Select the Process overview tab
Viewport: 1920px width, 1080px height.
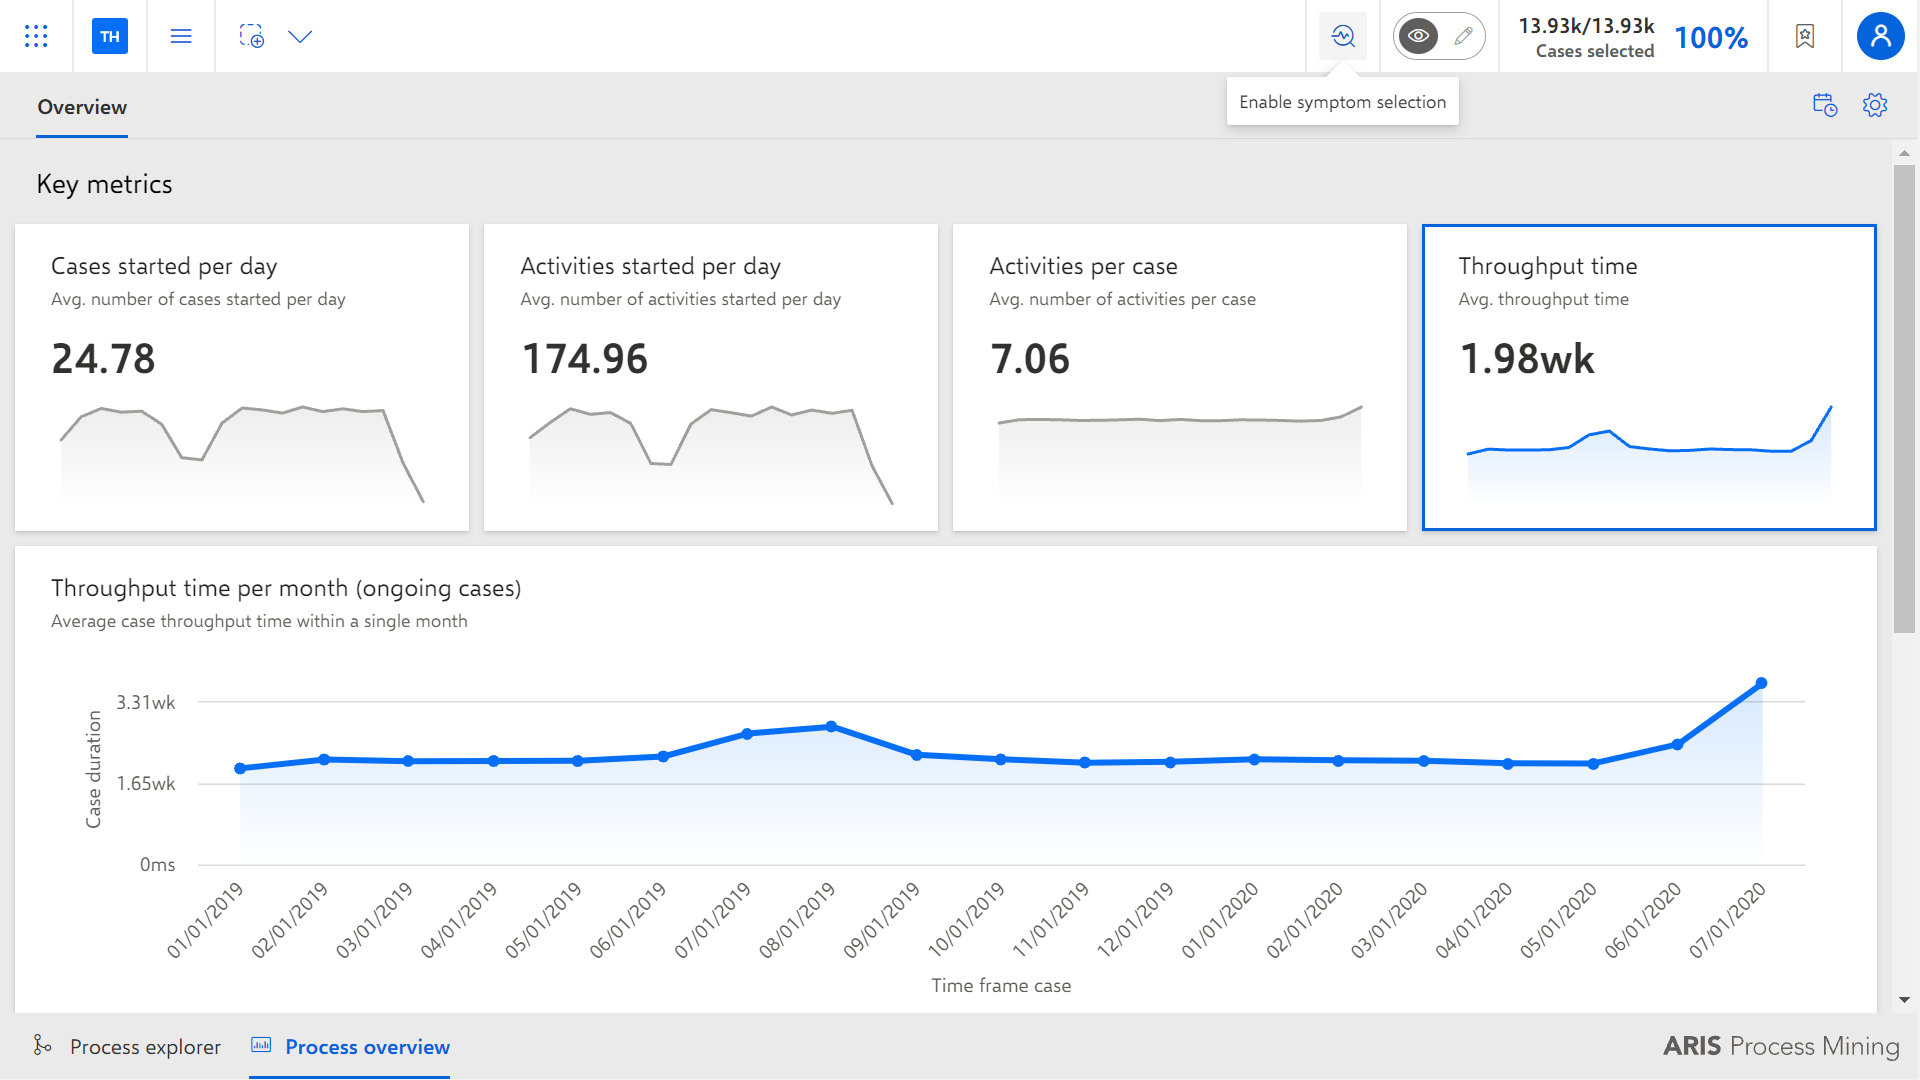(x=350, y=1046)
